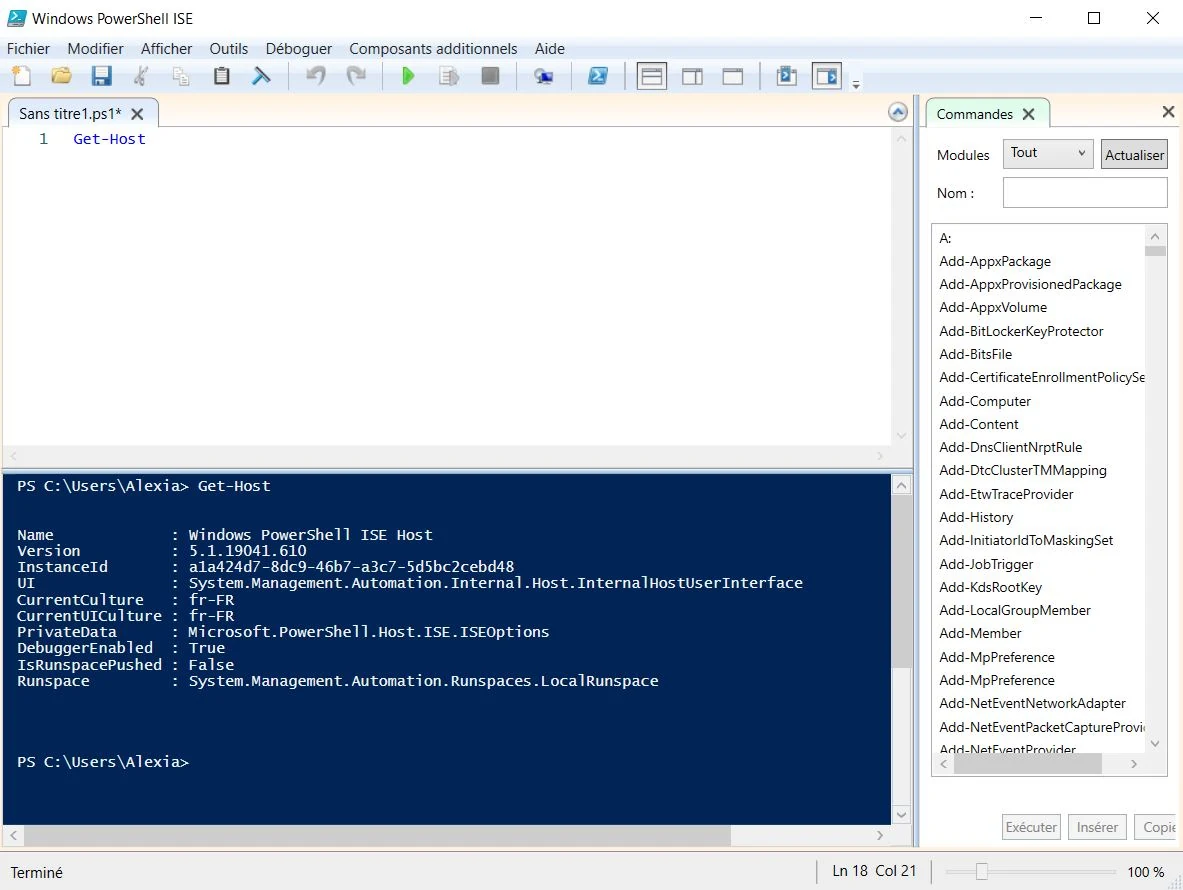This screenshot has width=1183, height=890.
Task: Select Add-AppxVolume command
Action: click(993, 308)
